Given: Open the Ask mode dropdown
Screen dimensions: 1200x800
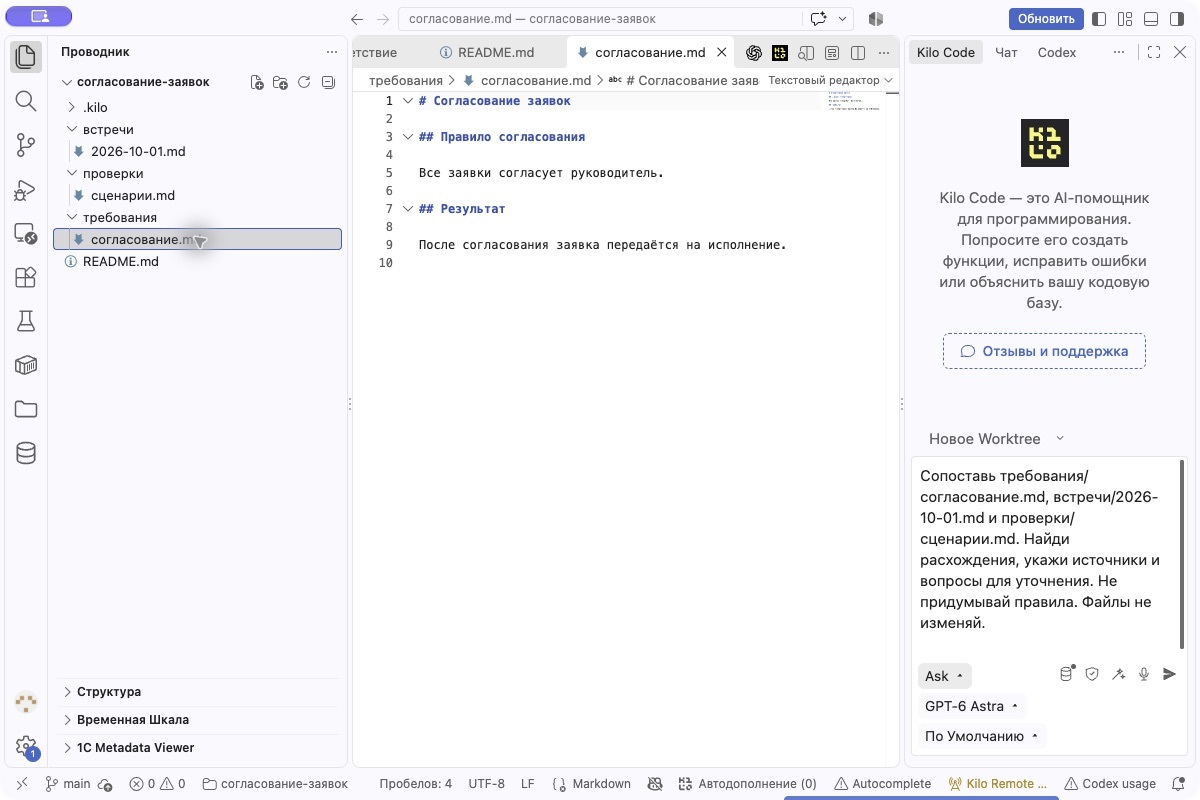Looking at the screenshot, I should point(944,676).
